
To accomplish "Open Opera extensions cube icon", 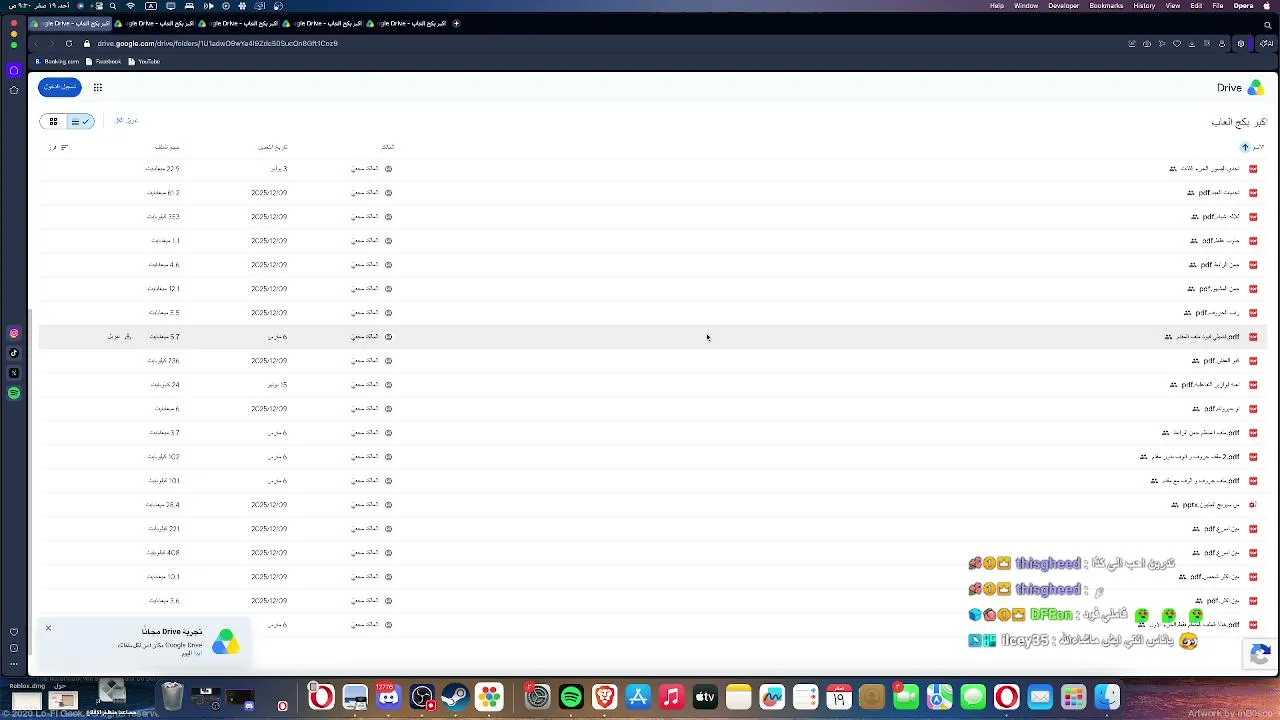I will [x=1241, y=43].
